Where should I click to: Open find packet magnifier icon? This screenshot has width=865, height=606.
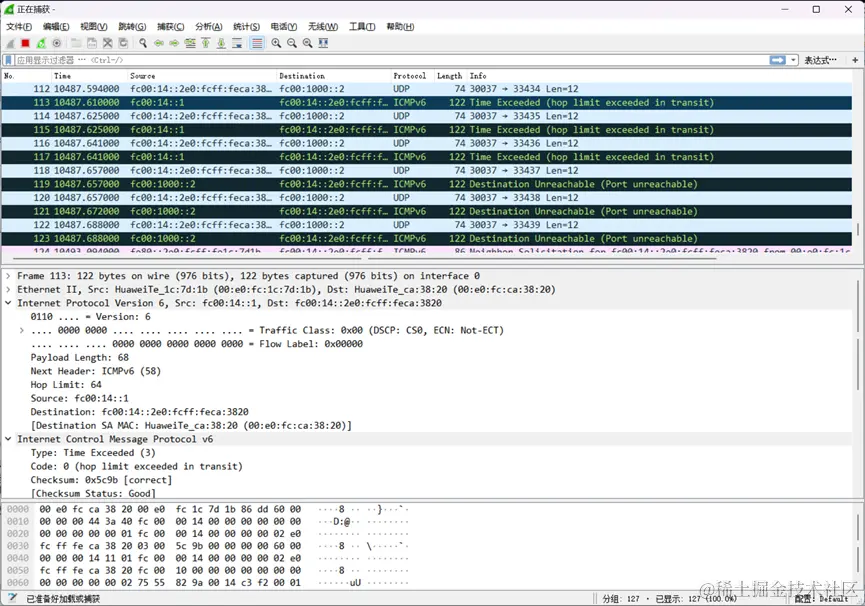pos(143,43)
